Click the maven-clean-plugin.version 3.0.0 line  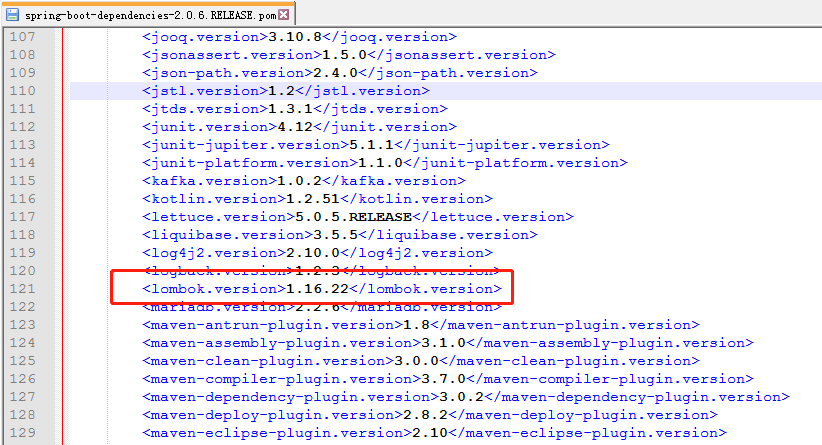pos(420,361)
